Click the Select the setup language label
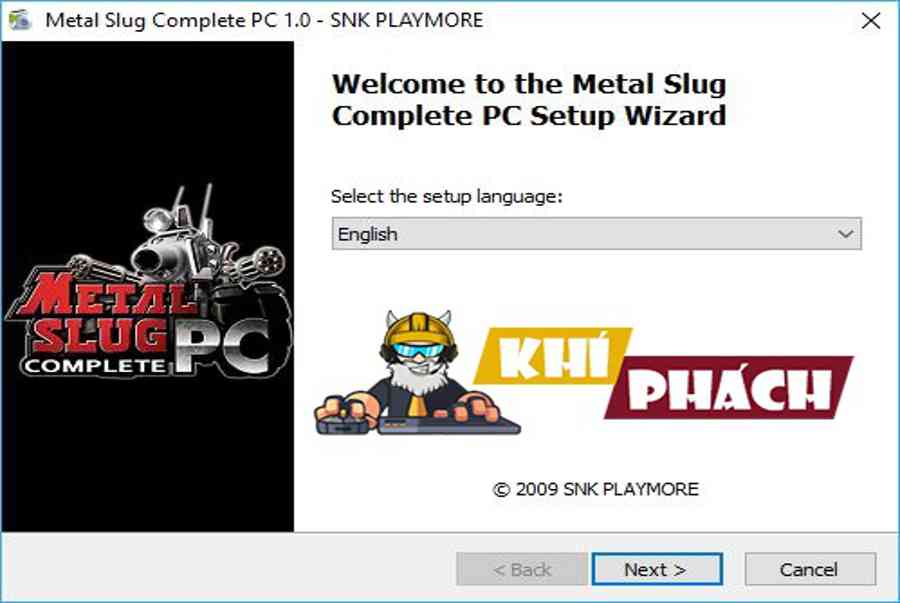900x603 pixels. (x=447, y=196)
